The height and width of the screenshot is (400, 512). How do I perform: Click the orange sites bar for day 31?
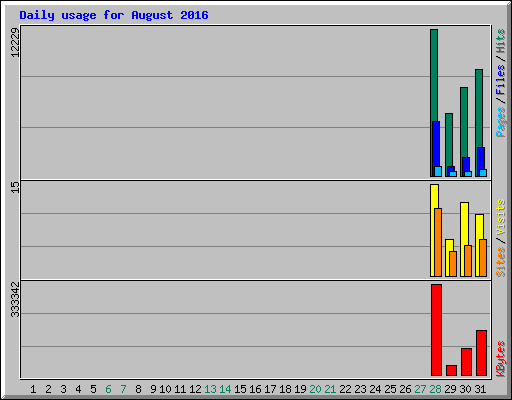[x=483, y=258]
